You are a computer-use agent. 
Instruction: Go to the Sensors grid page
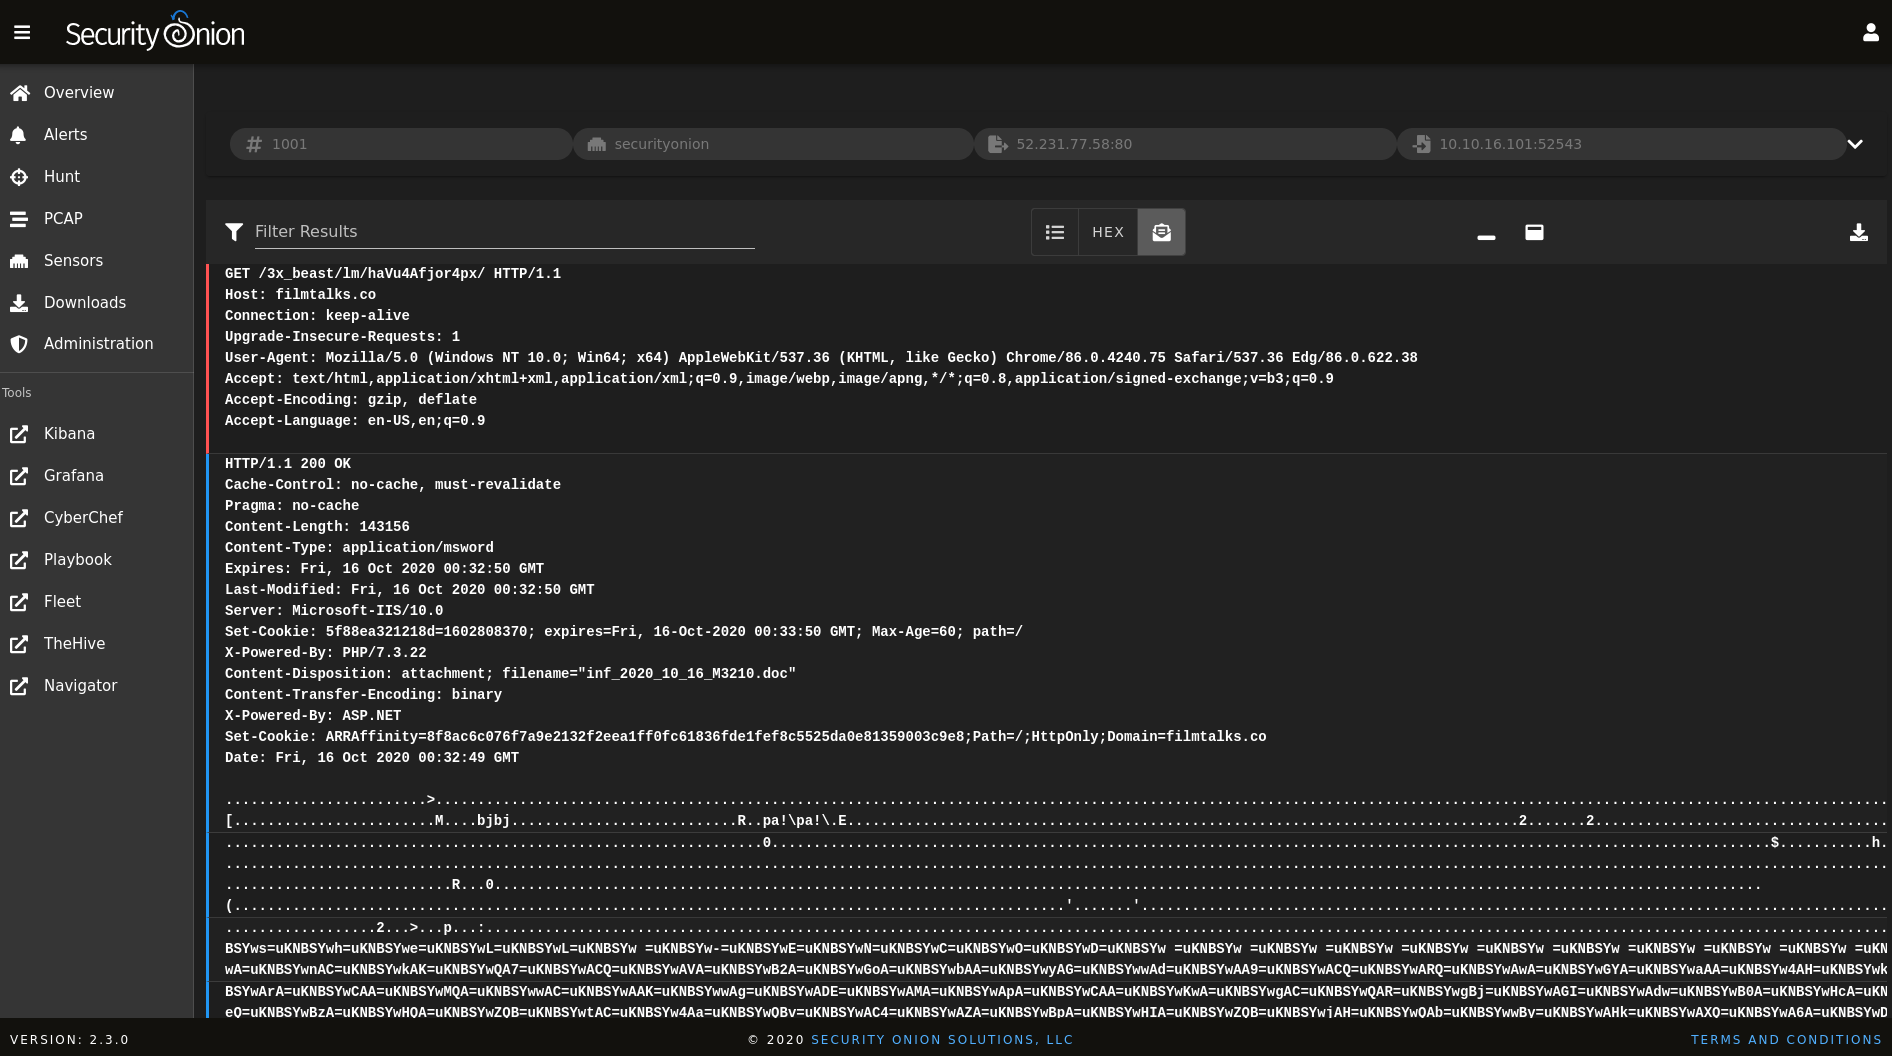[72, 260]
